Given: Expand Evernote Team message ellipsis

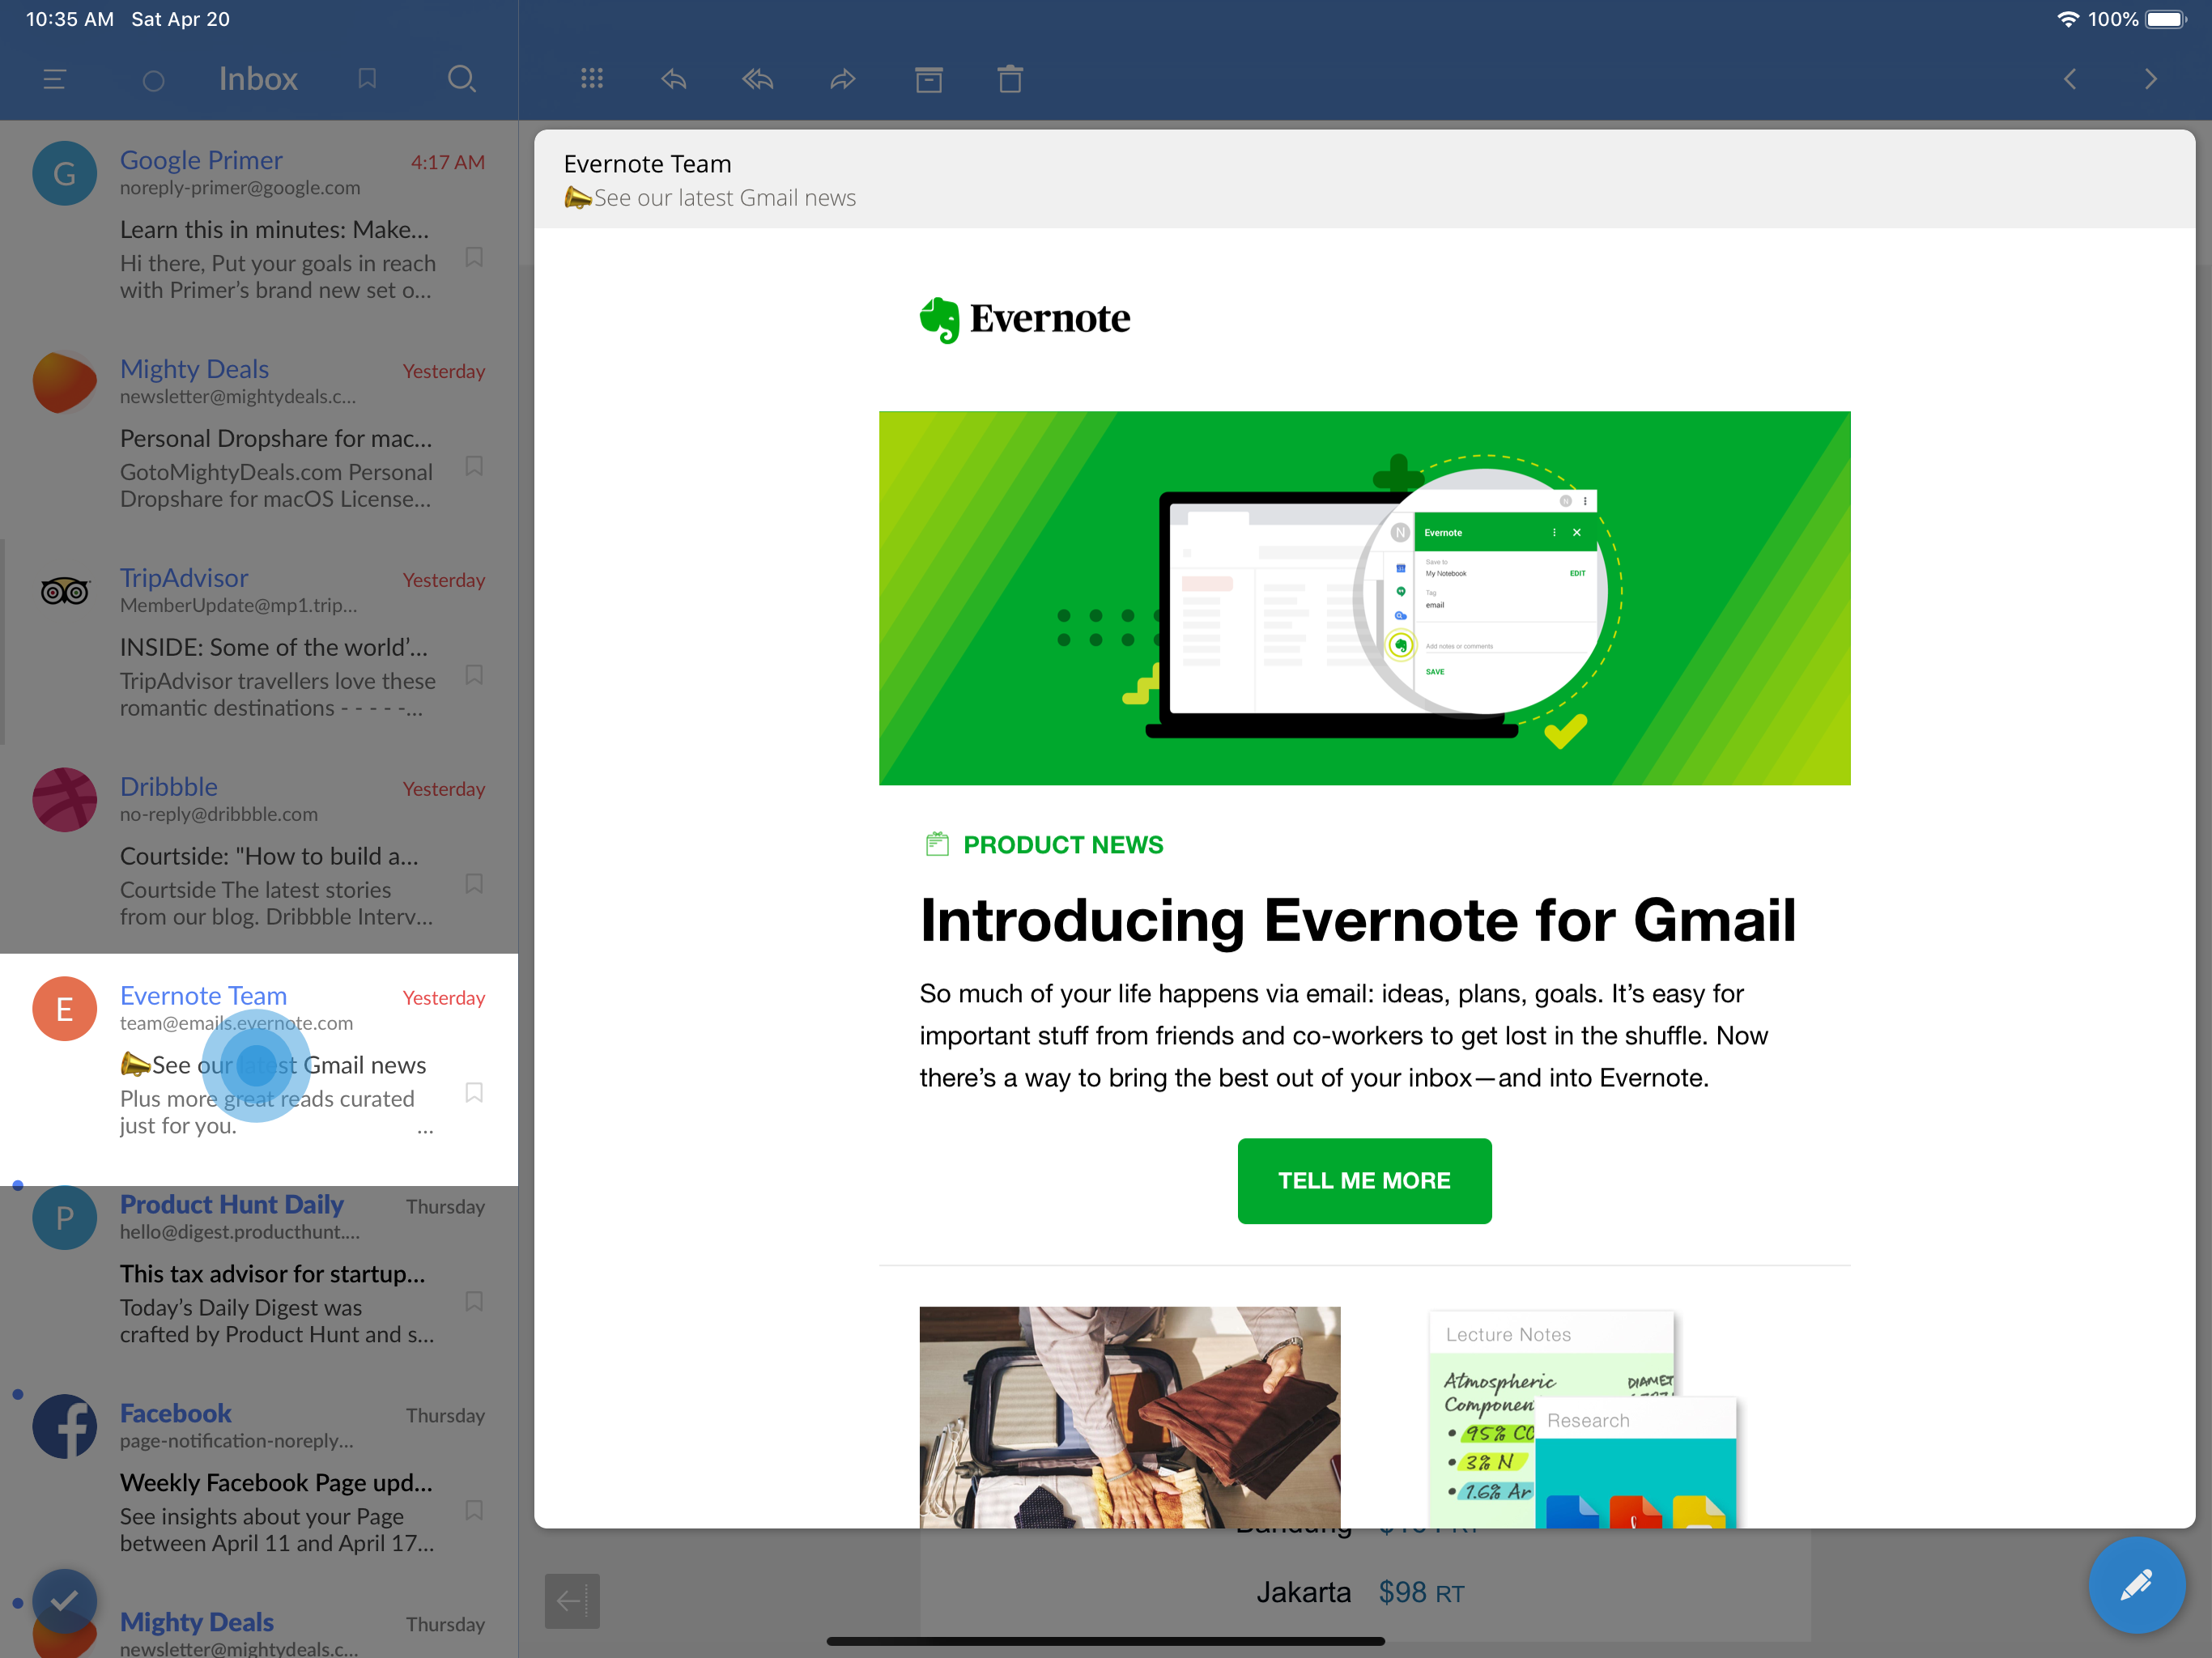Looking at the screenshot, I should (425, 1131).
